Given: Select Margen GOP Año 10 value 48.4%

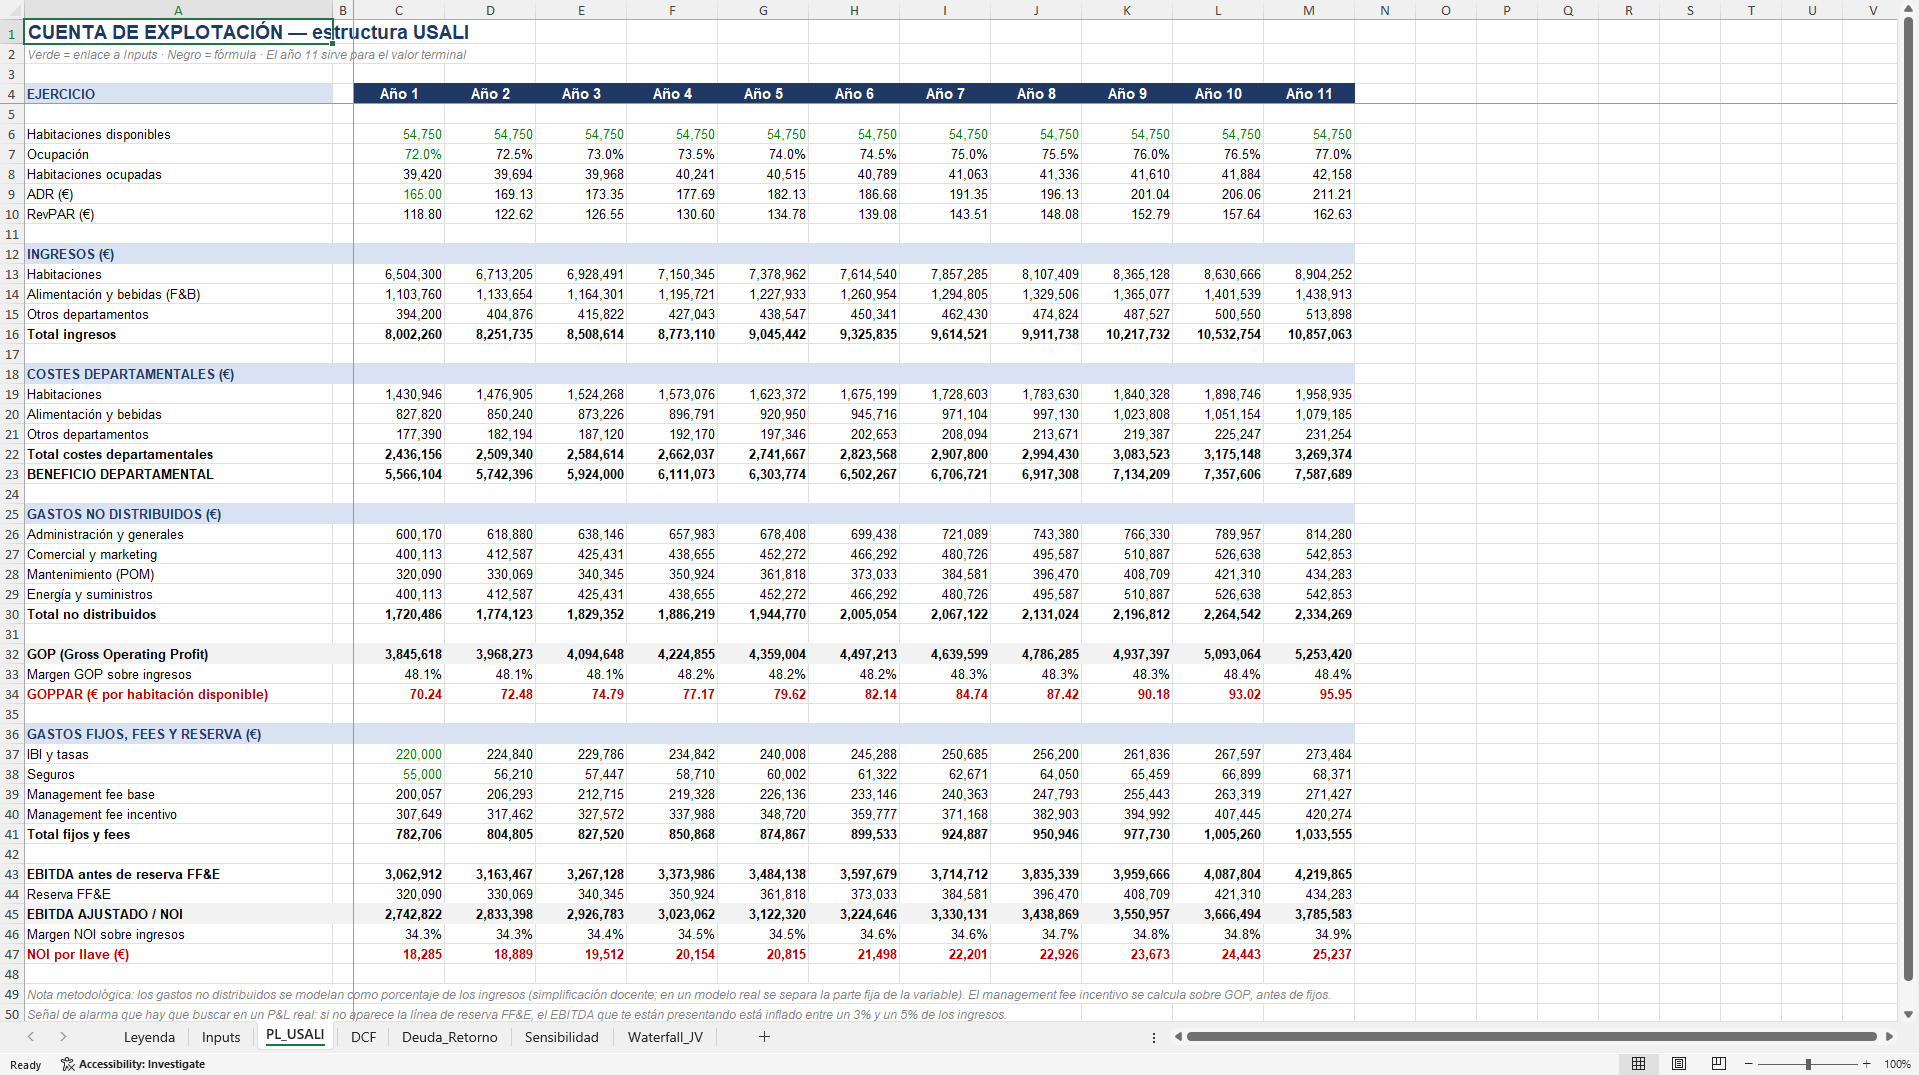Looking at the screenshot, I should [x=1218, y=674].
